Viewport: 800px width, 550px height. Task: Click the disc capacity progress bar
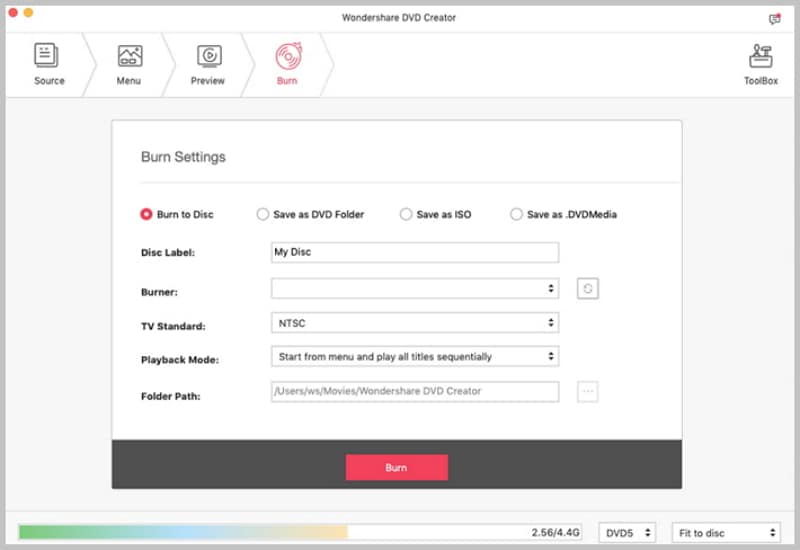pyautogui.click(x=299, y=532)
